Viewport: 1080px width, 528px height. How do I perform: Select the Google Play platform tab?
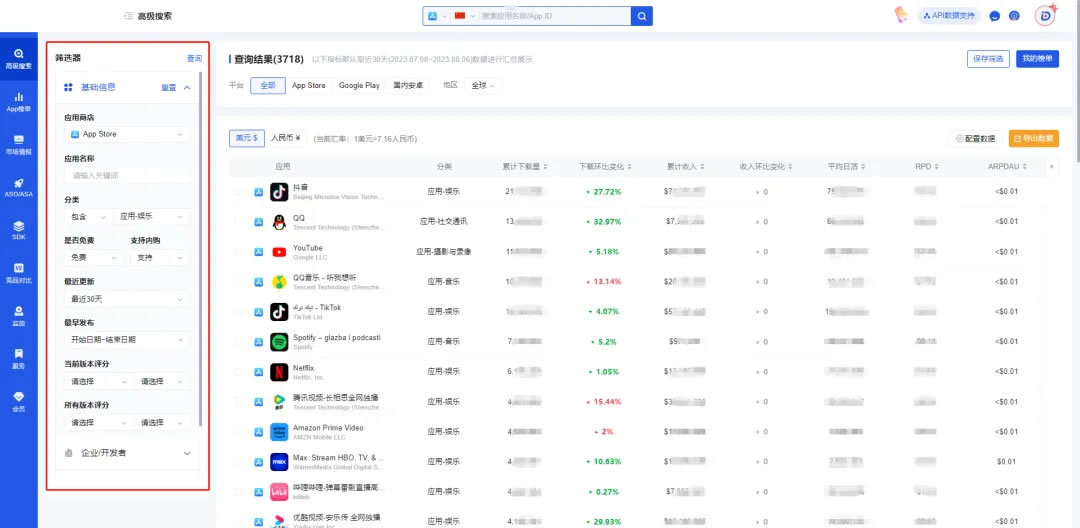pyautogui.click(x=359, y=85)
